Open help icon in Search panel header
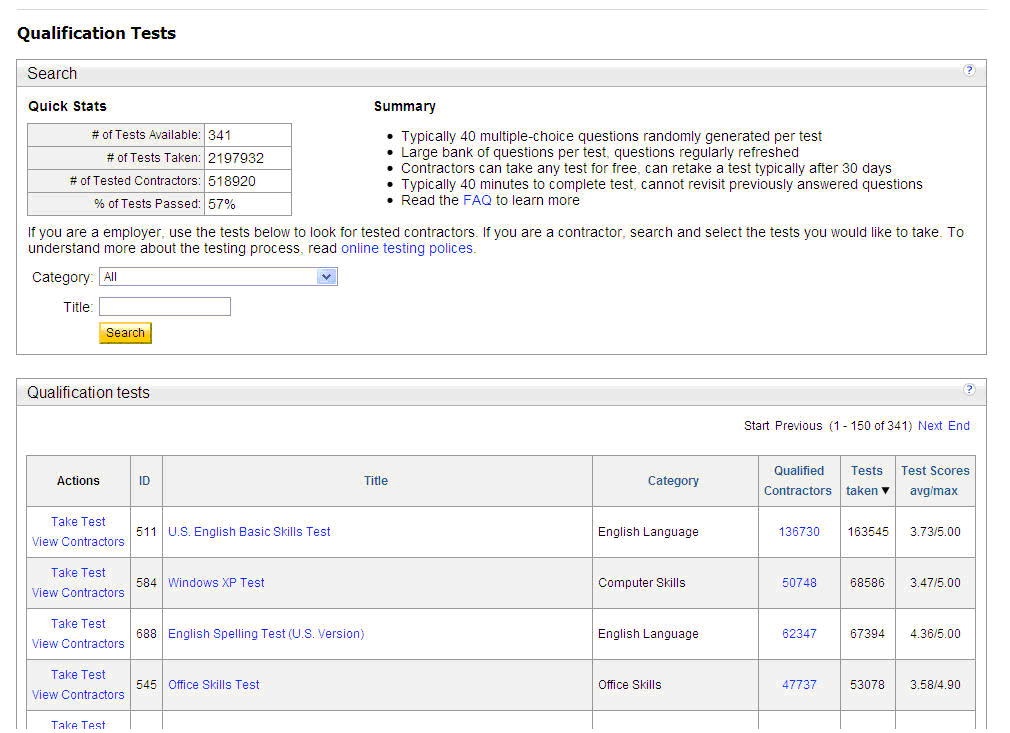Screen dimensions: 1010x733 [x=969, y=71]
